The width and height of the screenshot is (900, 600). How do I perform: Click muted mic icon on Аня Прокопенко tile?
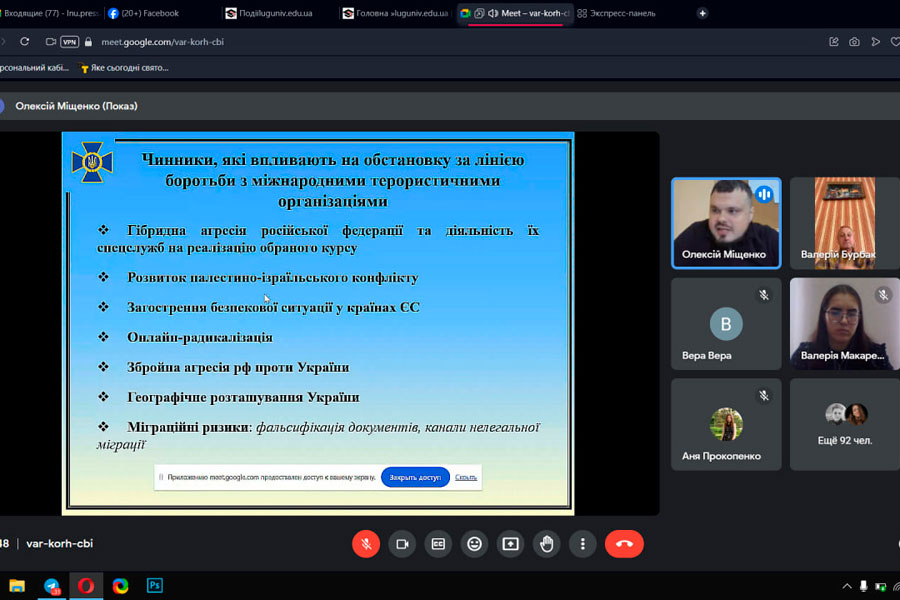click(763, 396)
